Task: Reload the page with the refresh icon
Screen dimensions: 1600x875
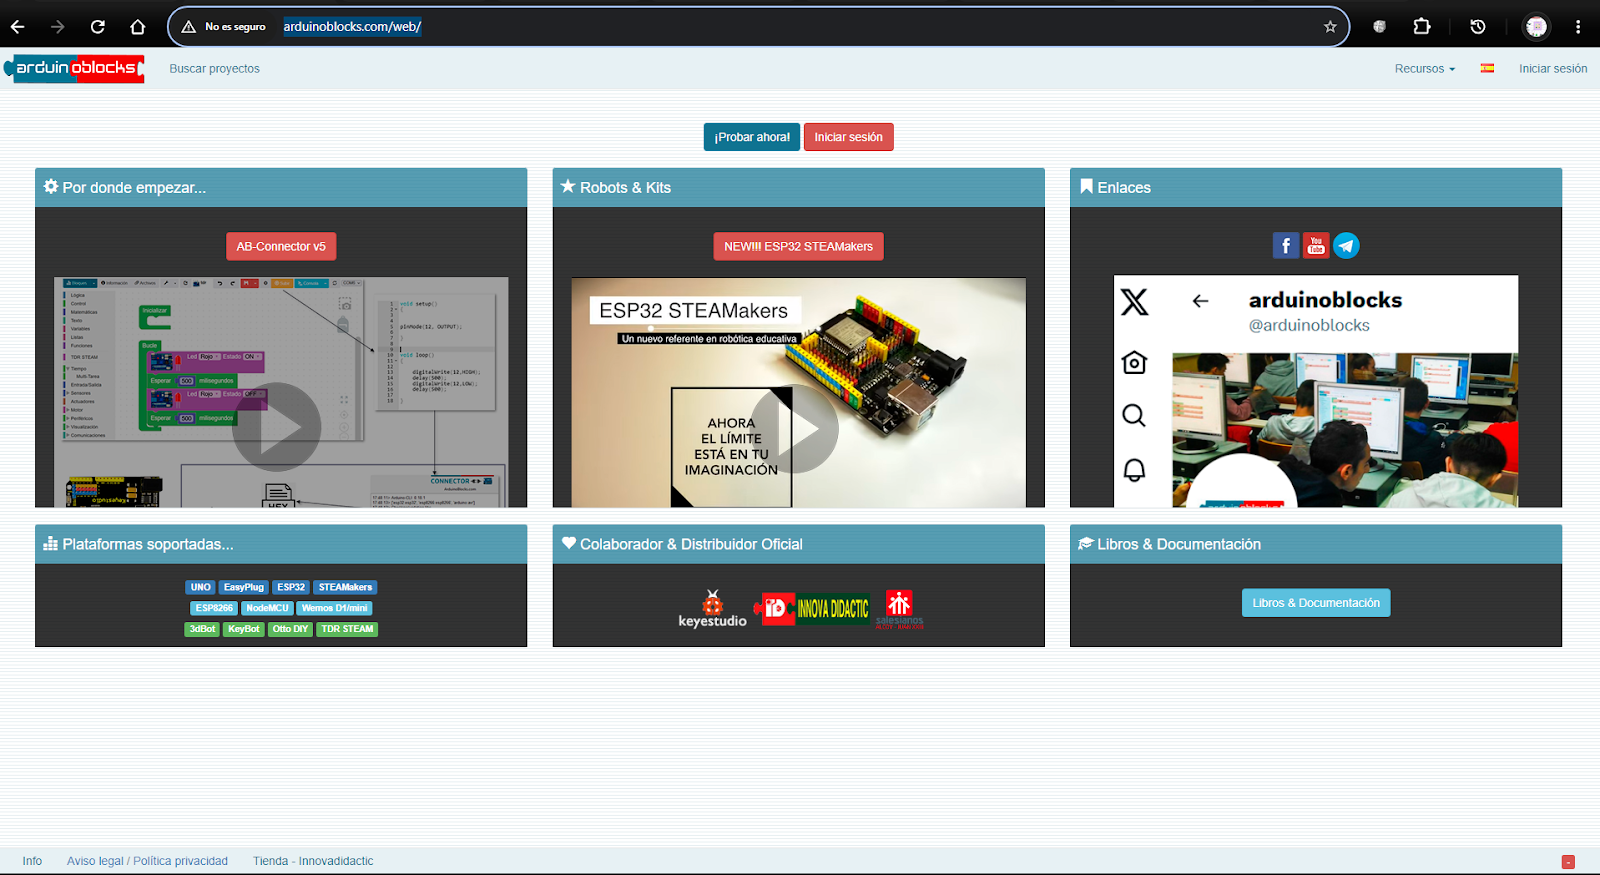Action: (x=97, y=27)
